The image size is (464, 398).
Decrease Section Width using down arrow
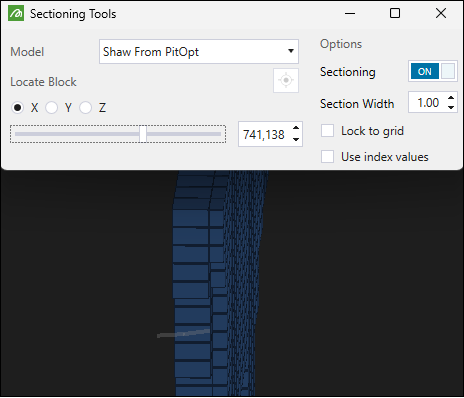tap(451, 107)
